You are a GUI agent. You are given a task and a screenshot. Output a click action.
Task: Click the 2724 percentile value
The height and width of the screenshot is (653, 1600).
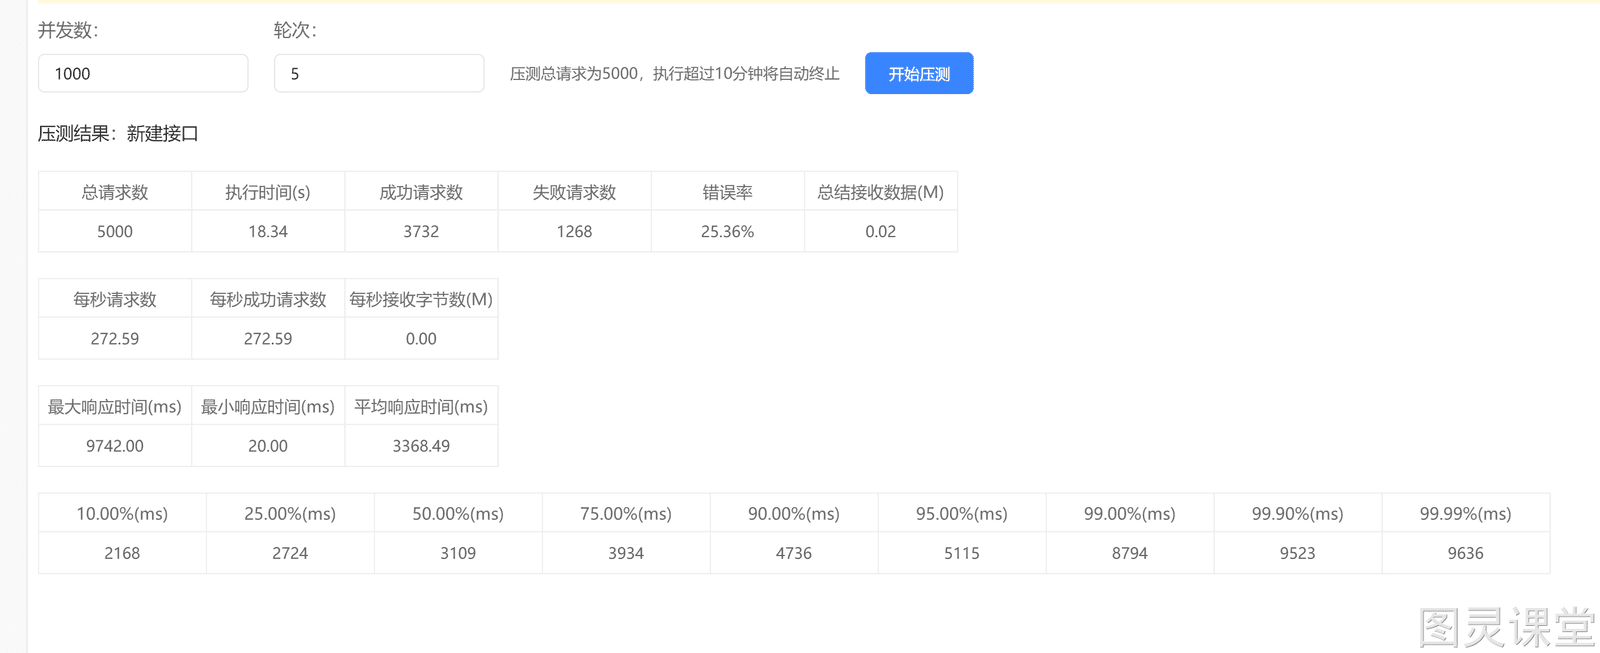click(x=290, y=553)
